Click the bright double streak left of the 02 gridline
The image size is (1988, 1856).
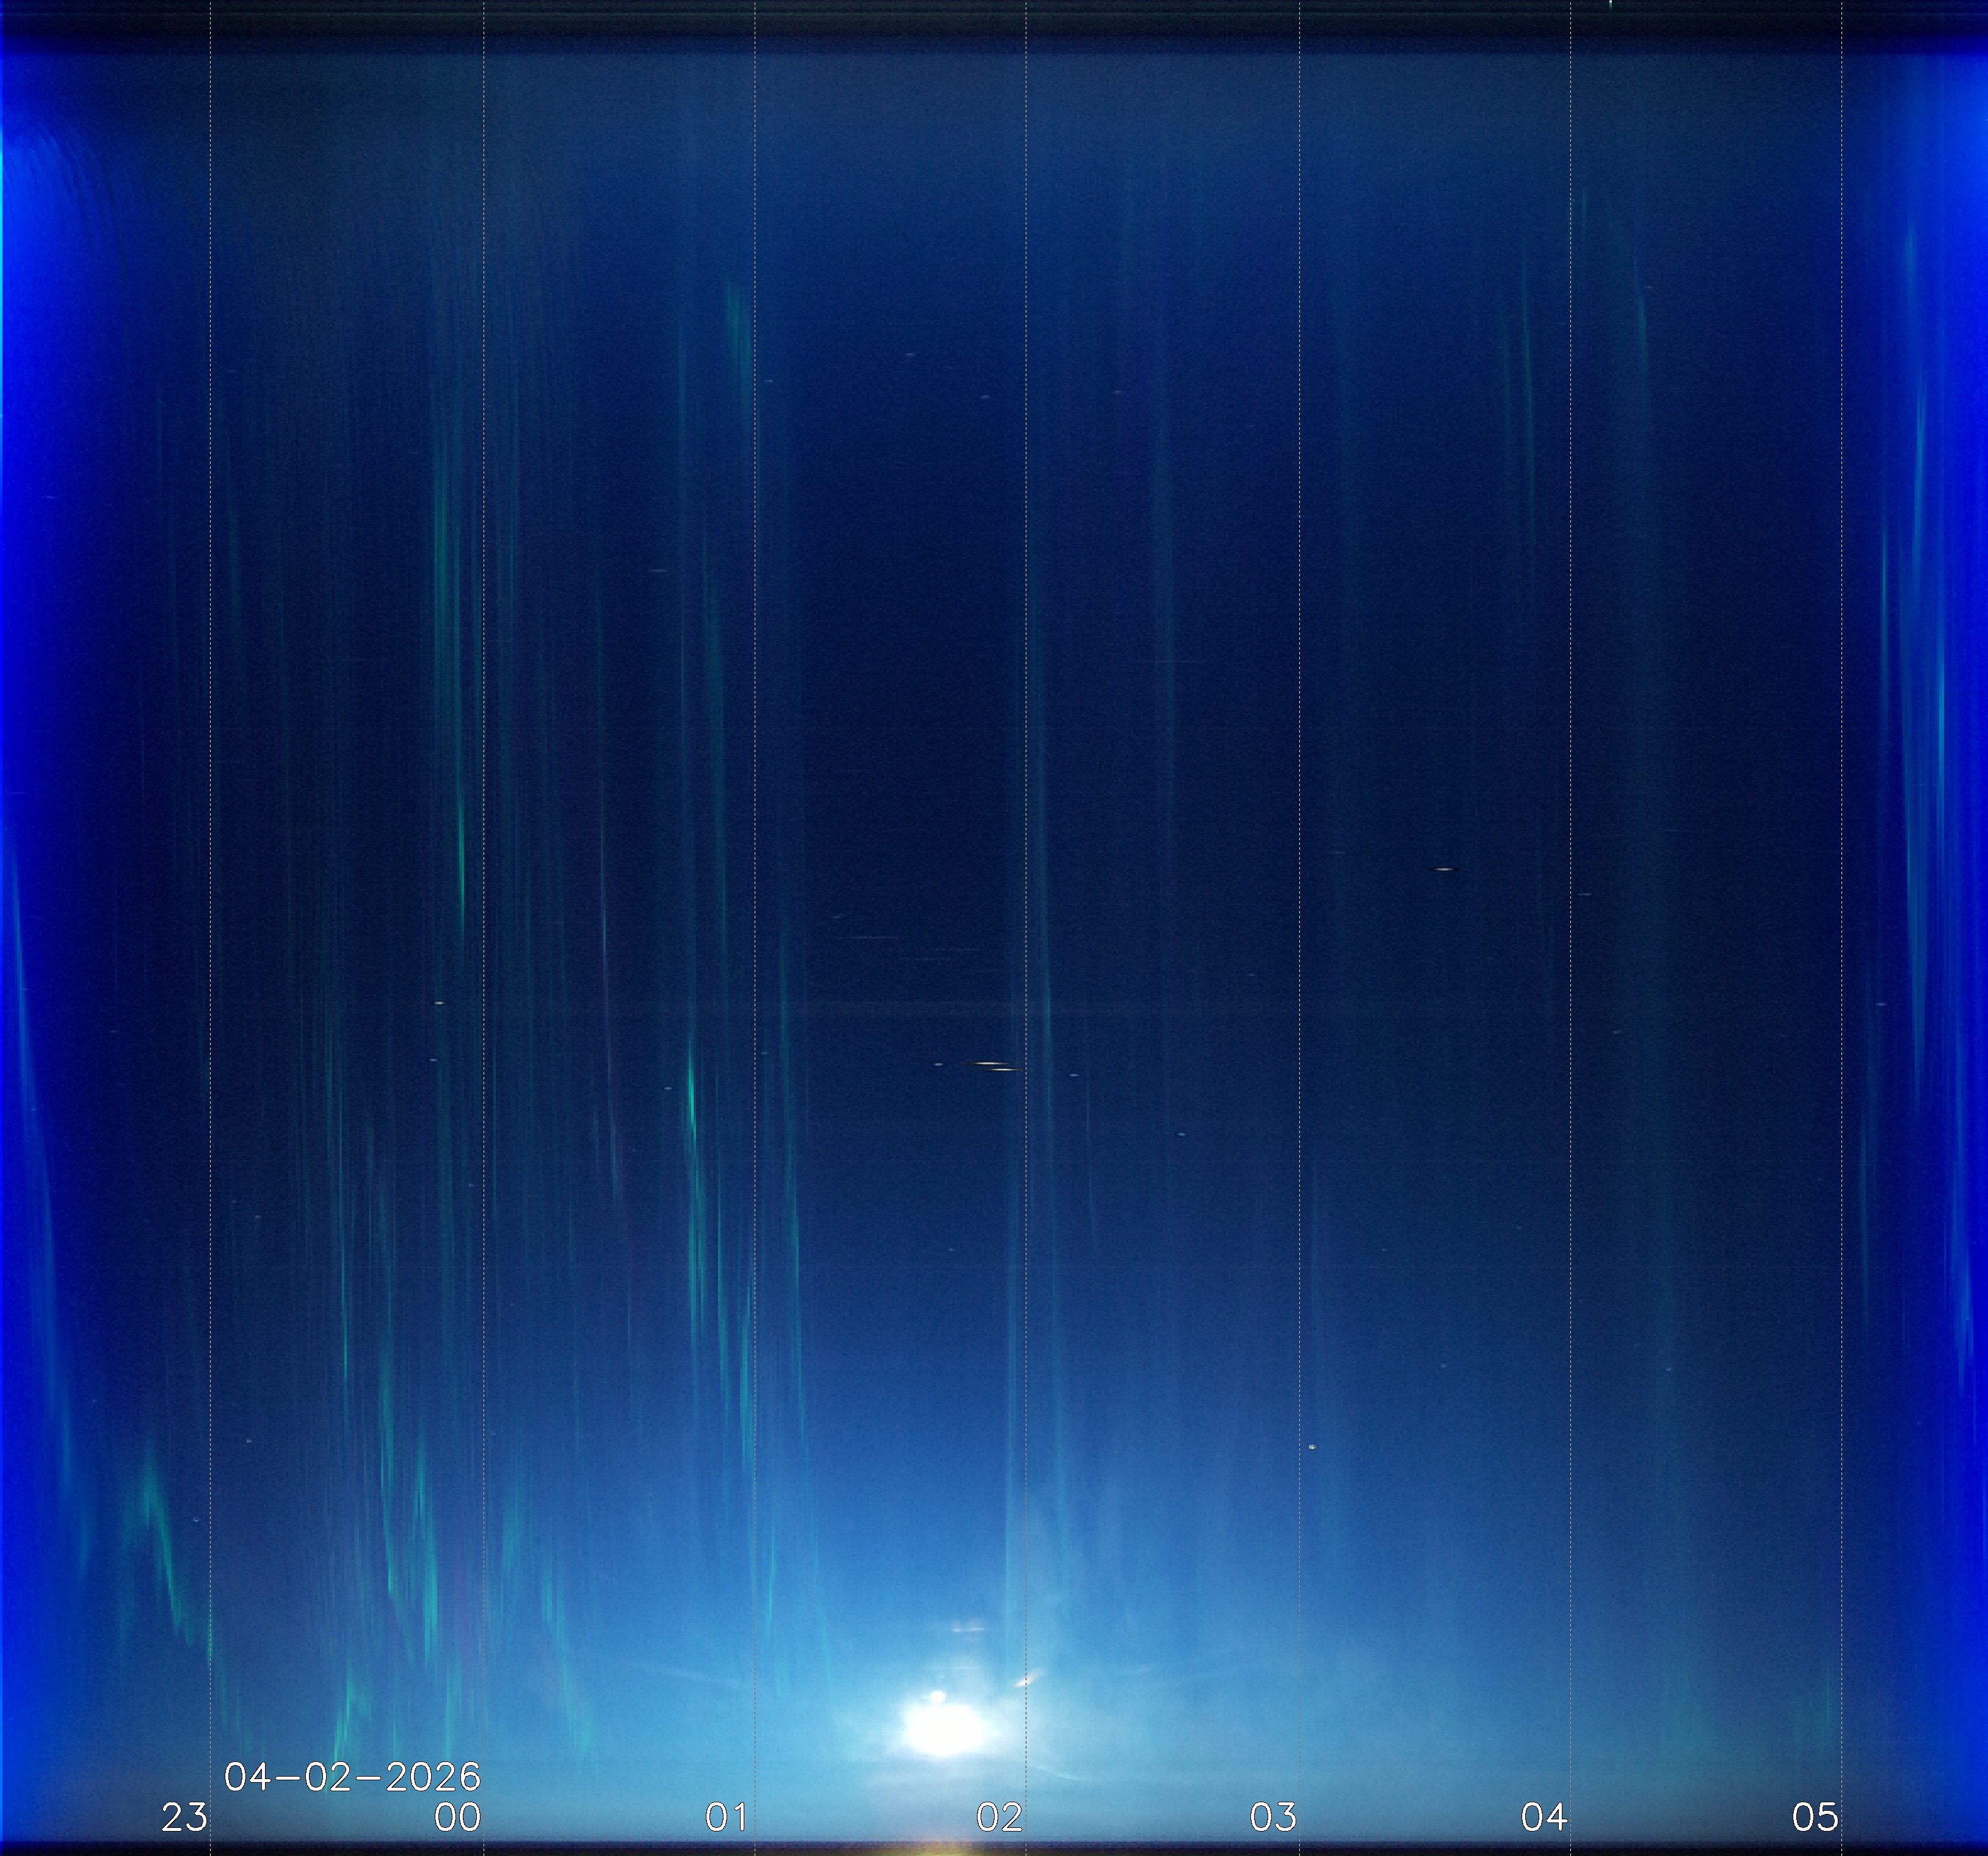(x=996, y=1066)
